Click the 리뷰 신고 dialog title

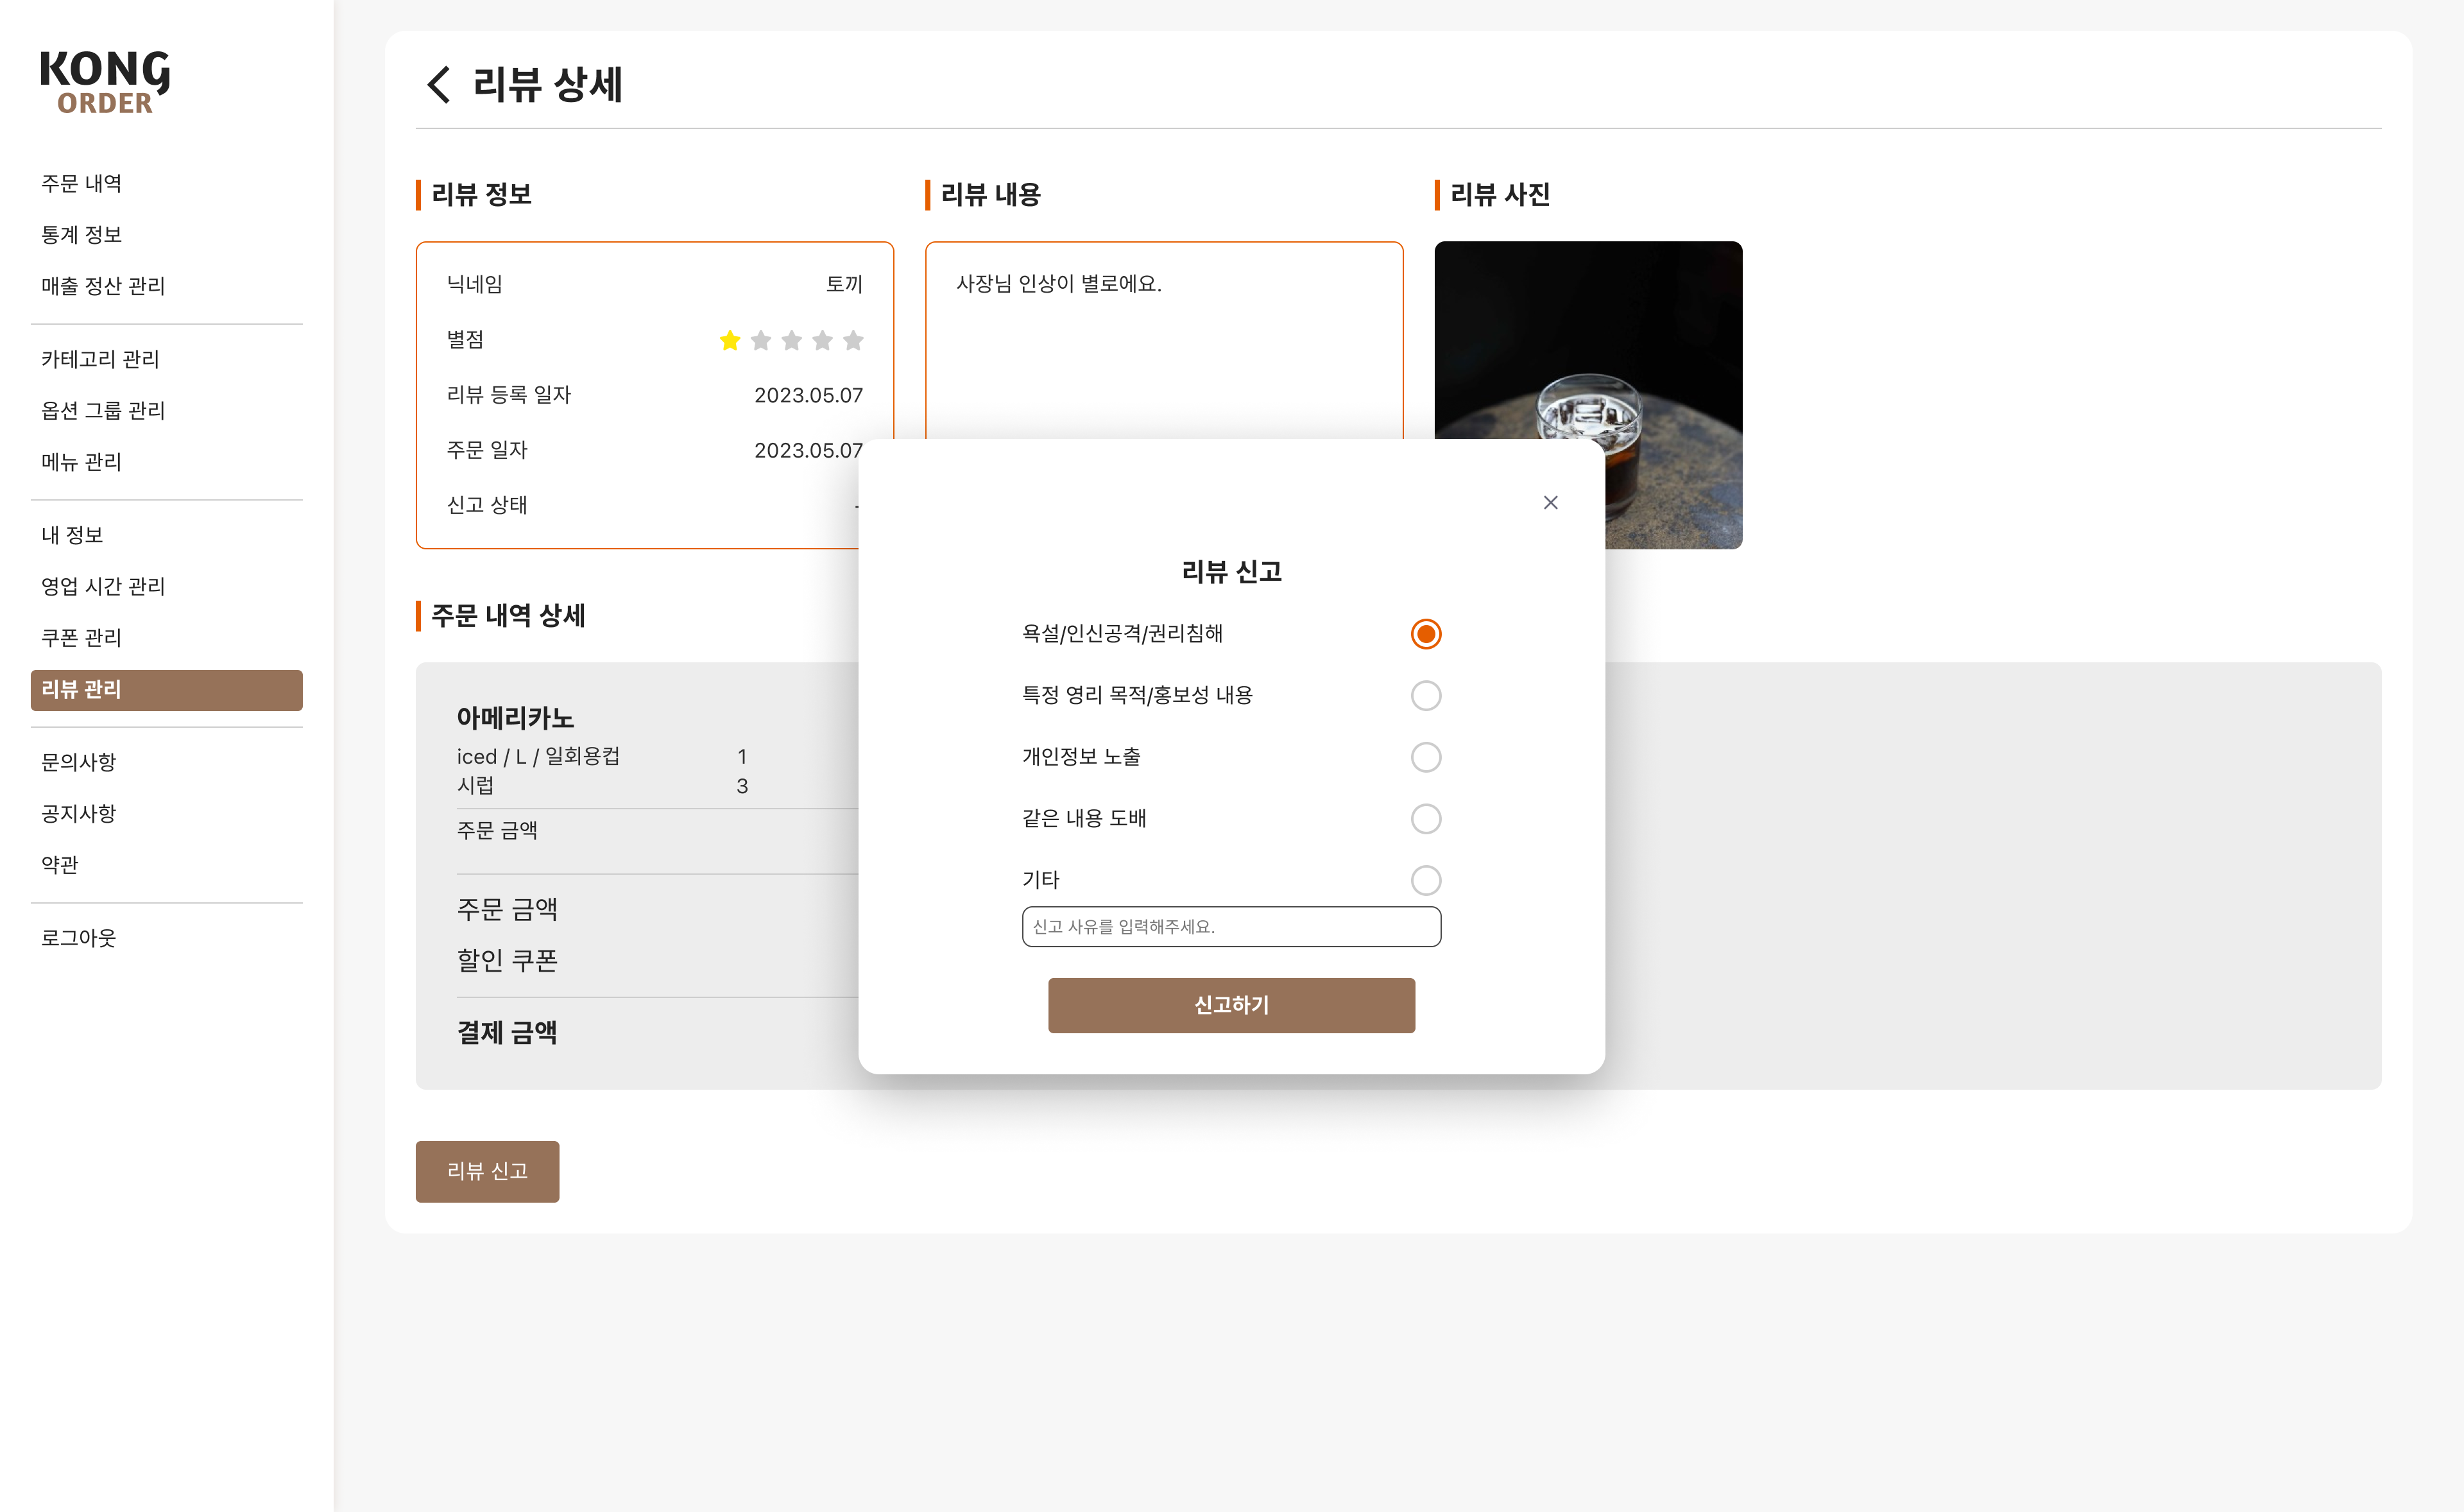1231,572
